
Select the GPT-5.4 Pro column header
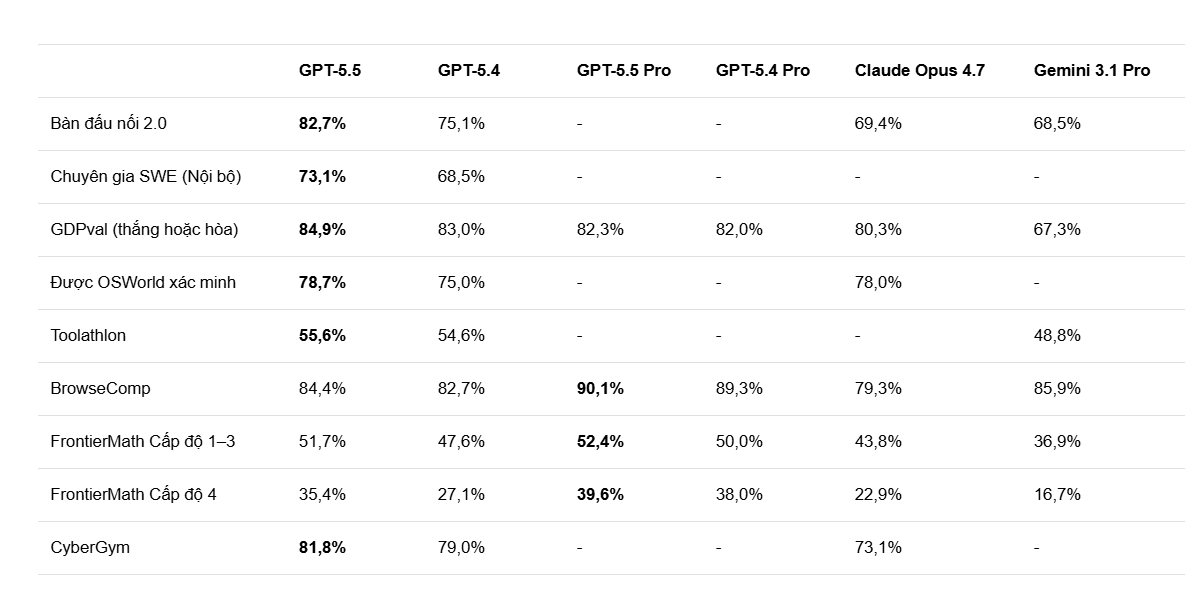point(762,70)
